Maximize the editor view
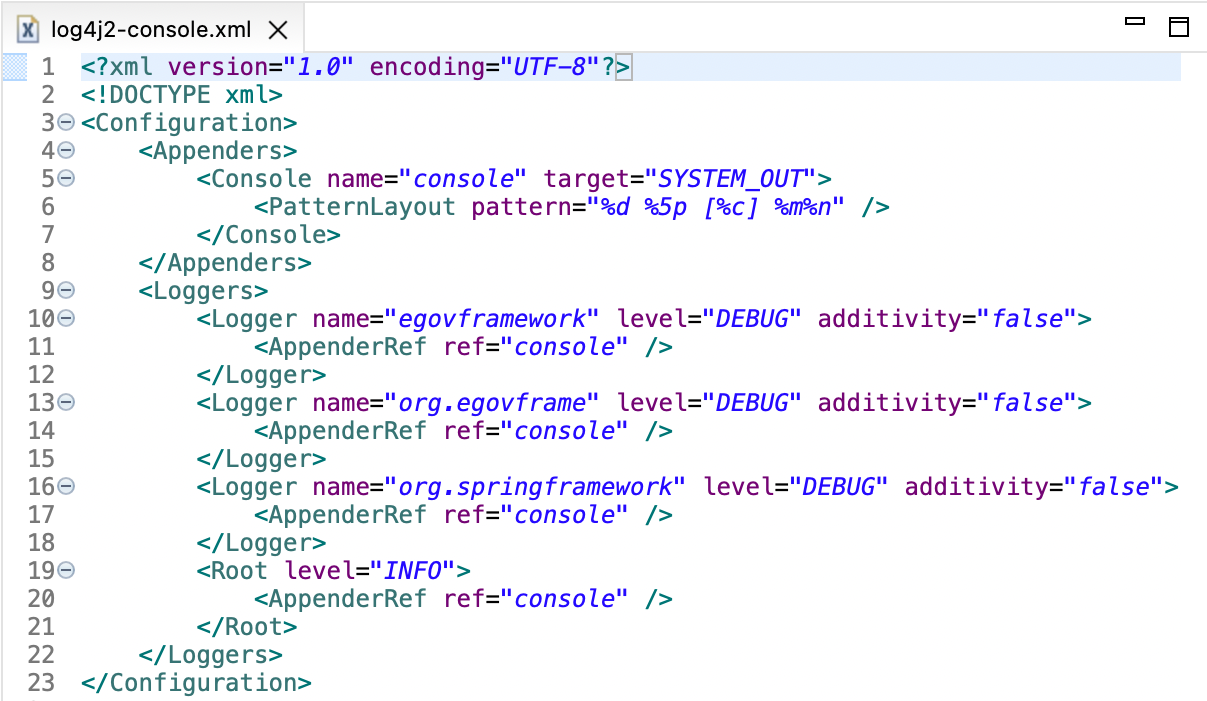The width and height of the screenshot is (1207, 701). tap(1179, 29)
